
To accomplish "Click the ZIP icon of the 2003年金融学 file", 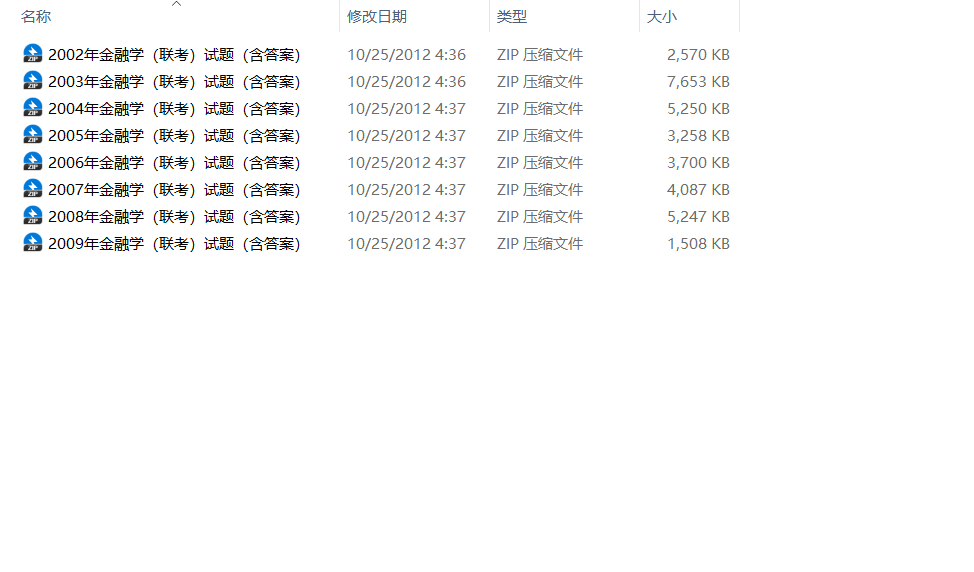I will 32,81.
